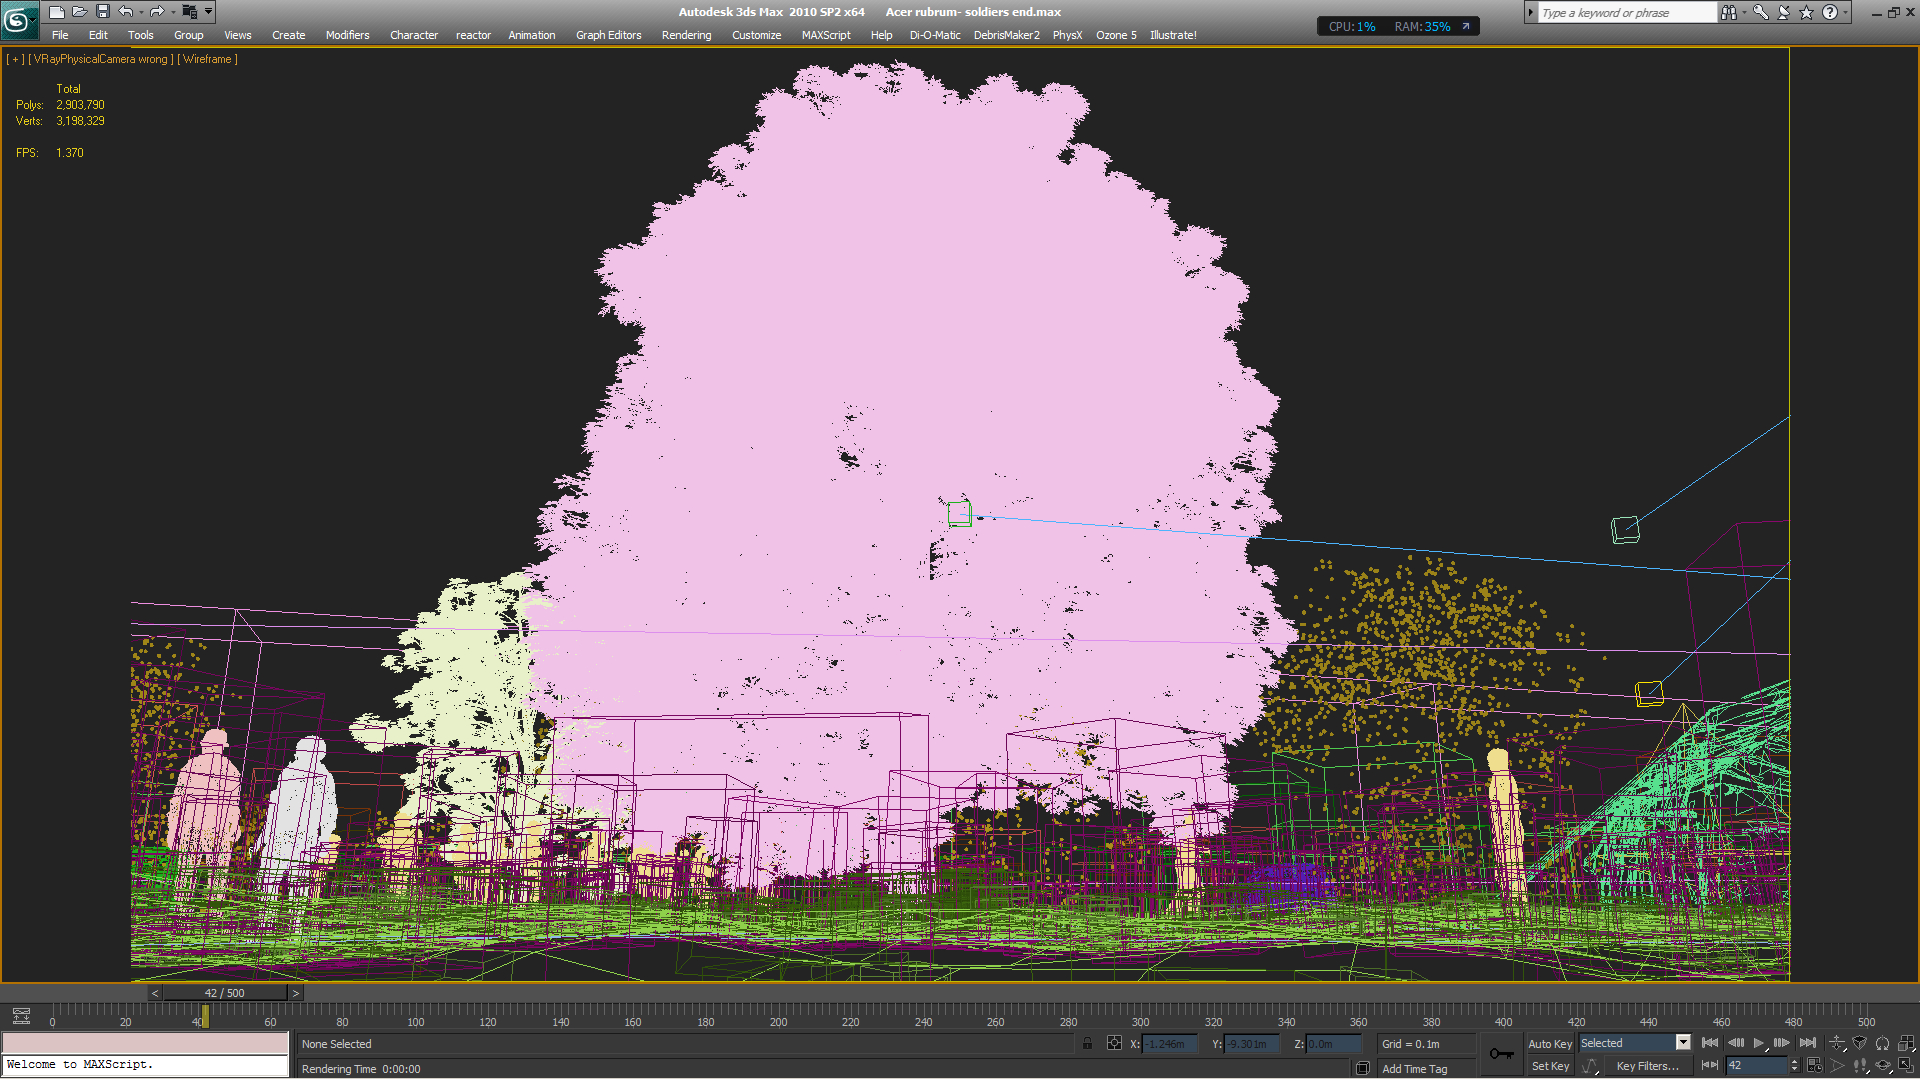Expand the Undo history dropdown arrow
1920x1080 pixels.
tap(141, 12)
